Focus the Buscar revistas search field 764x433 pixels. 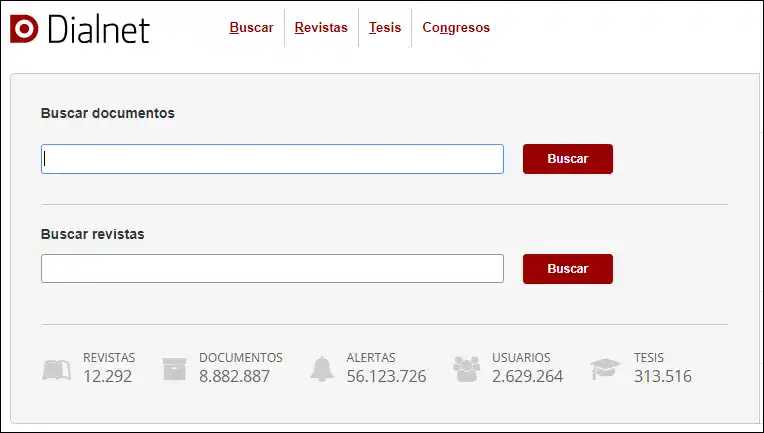[x=272, y=268]
